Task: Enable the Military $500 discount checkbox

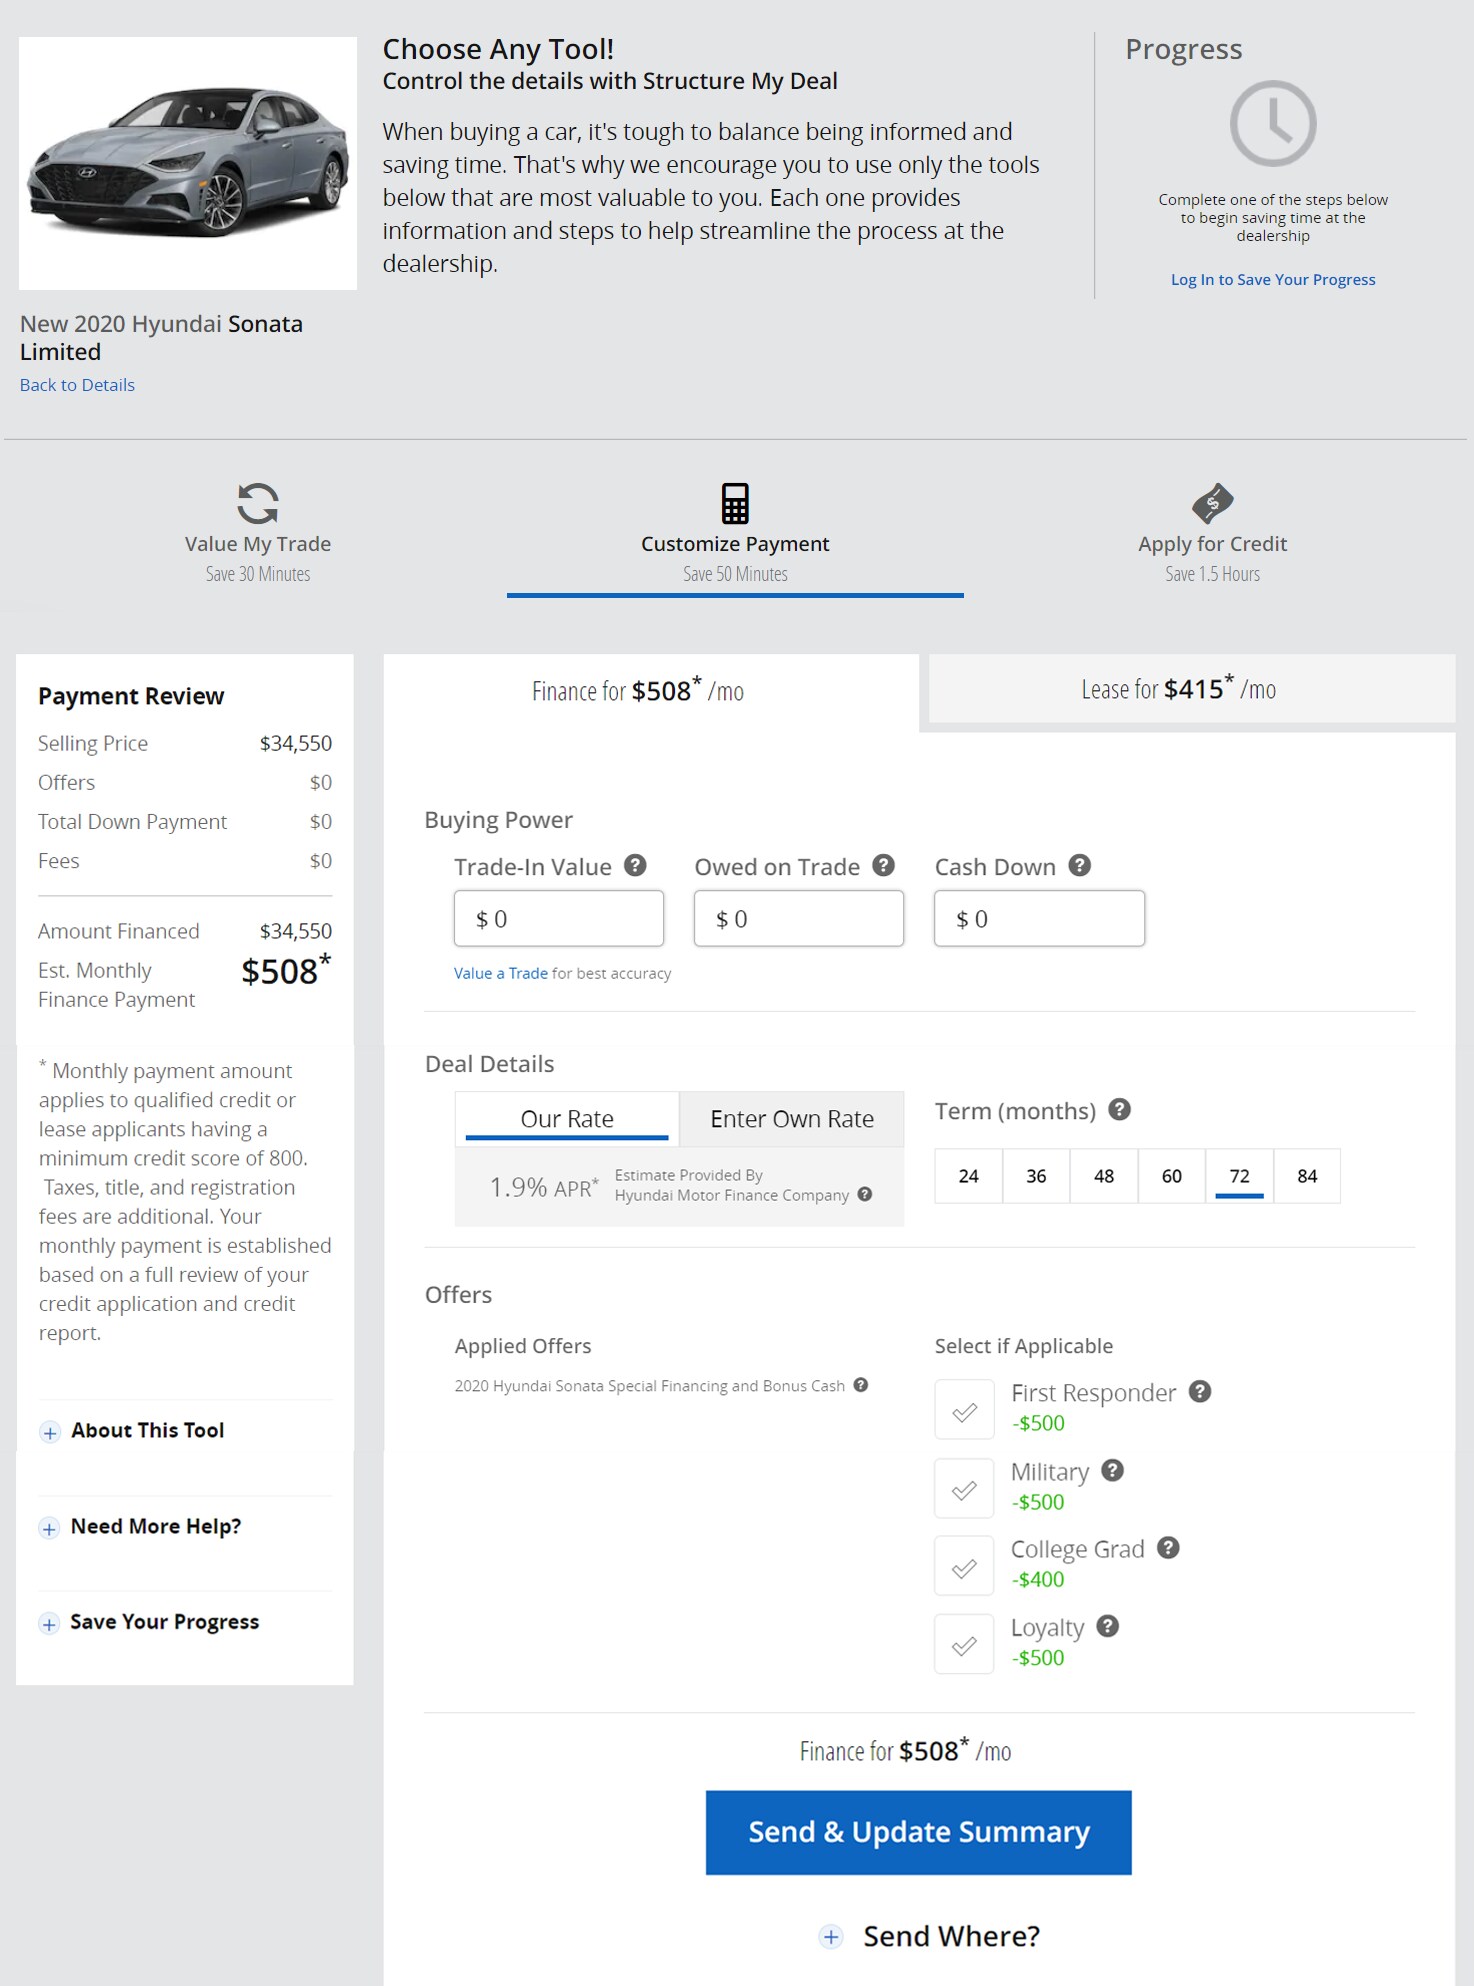Action: (x=964, y=1489)
